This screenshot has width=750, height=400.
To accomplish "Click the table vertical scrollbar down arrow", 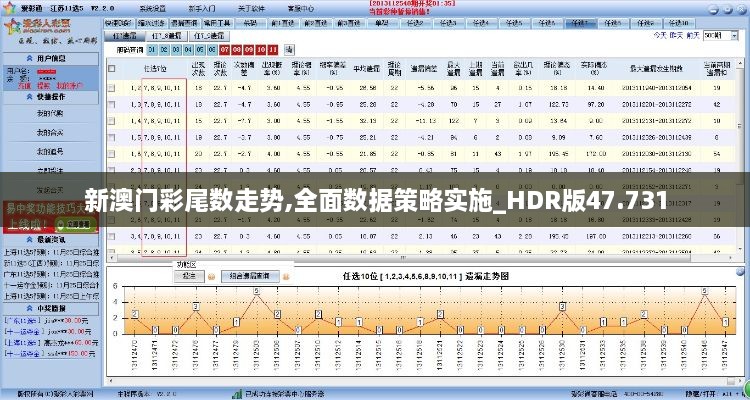I will click(x=740, y=250).
